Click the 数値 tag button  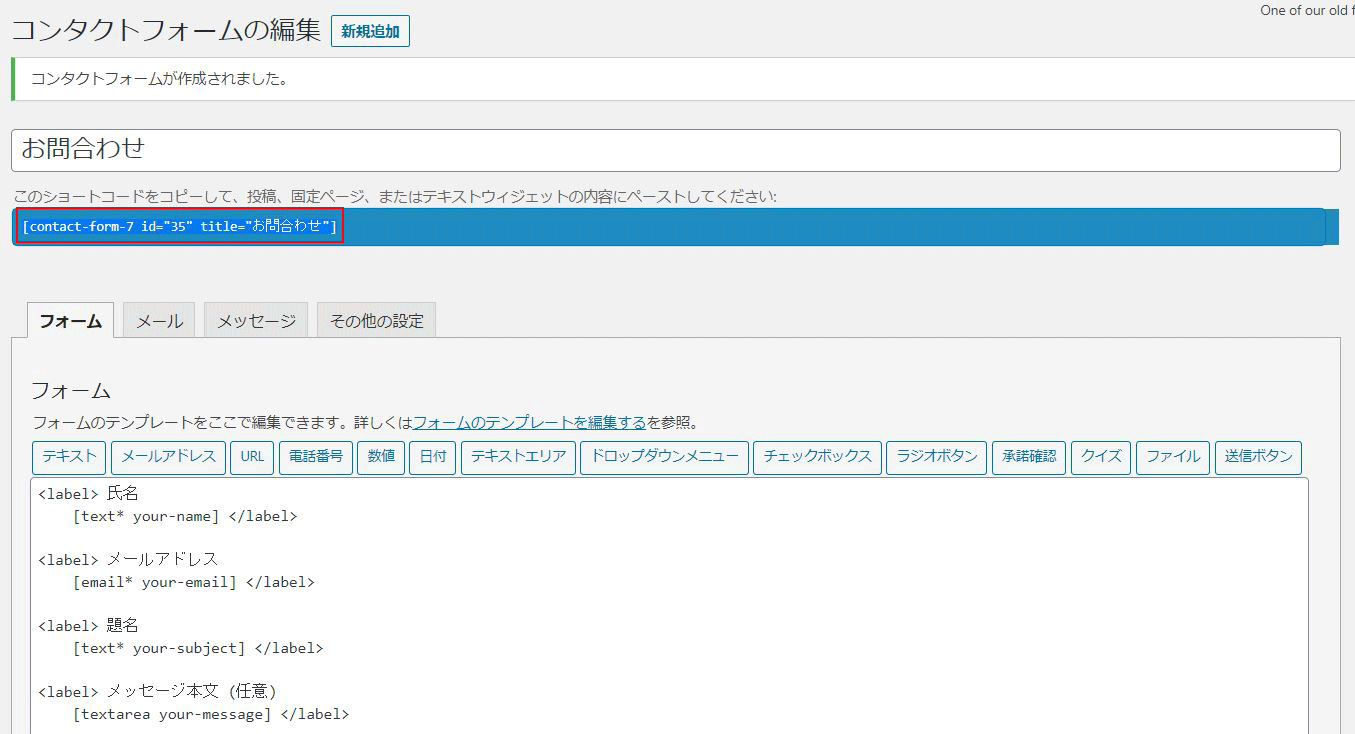click(381, 457)
